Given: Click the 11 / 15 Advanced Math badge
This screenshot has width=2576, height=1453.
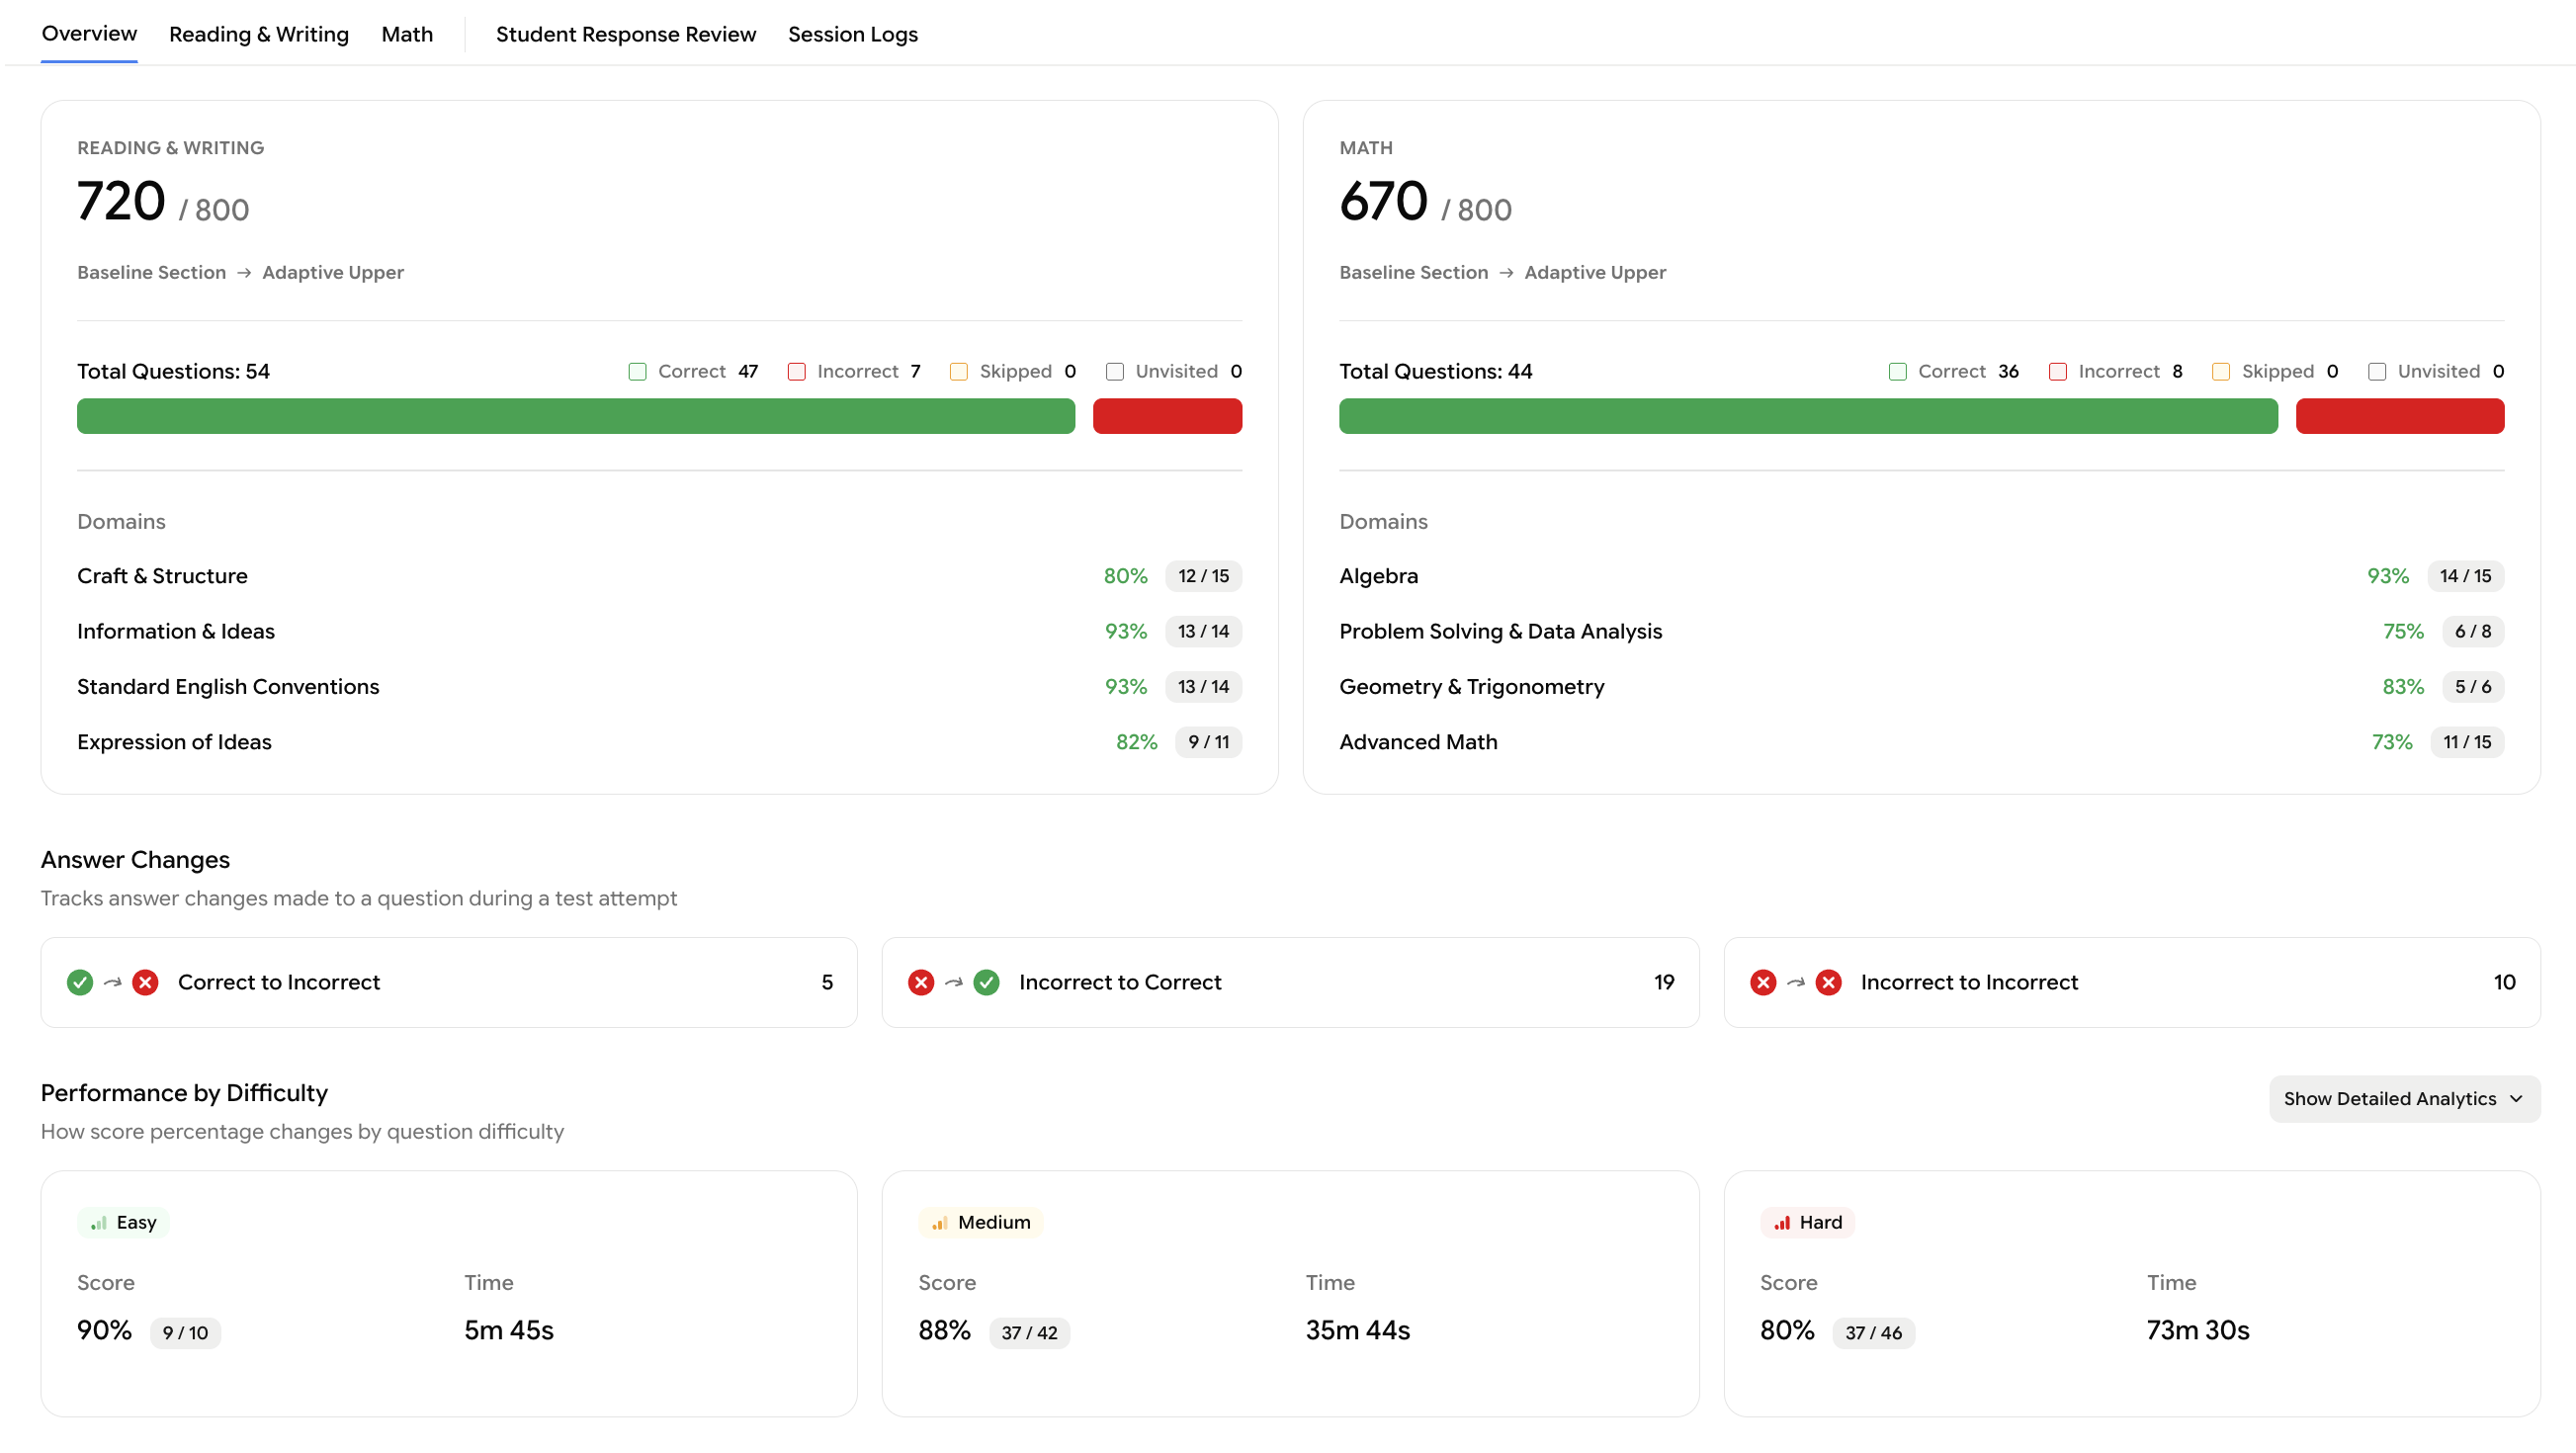Looking at the screenshot, I should [x=2467, y=742].
